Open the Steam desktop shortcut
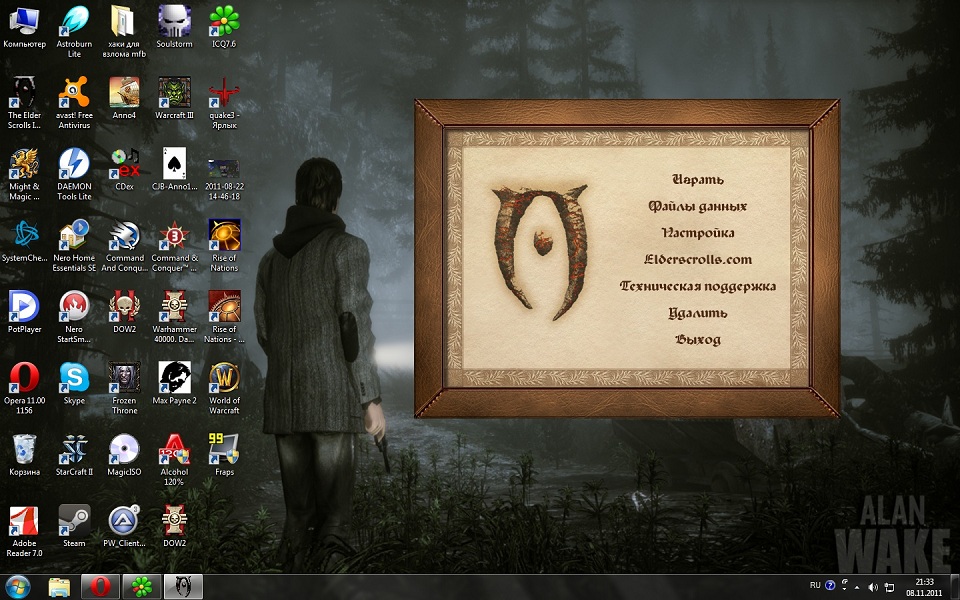This screenshot has width=960, height=600. point(74,522)
